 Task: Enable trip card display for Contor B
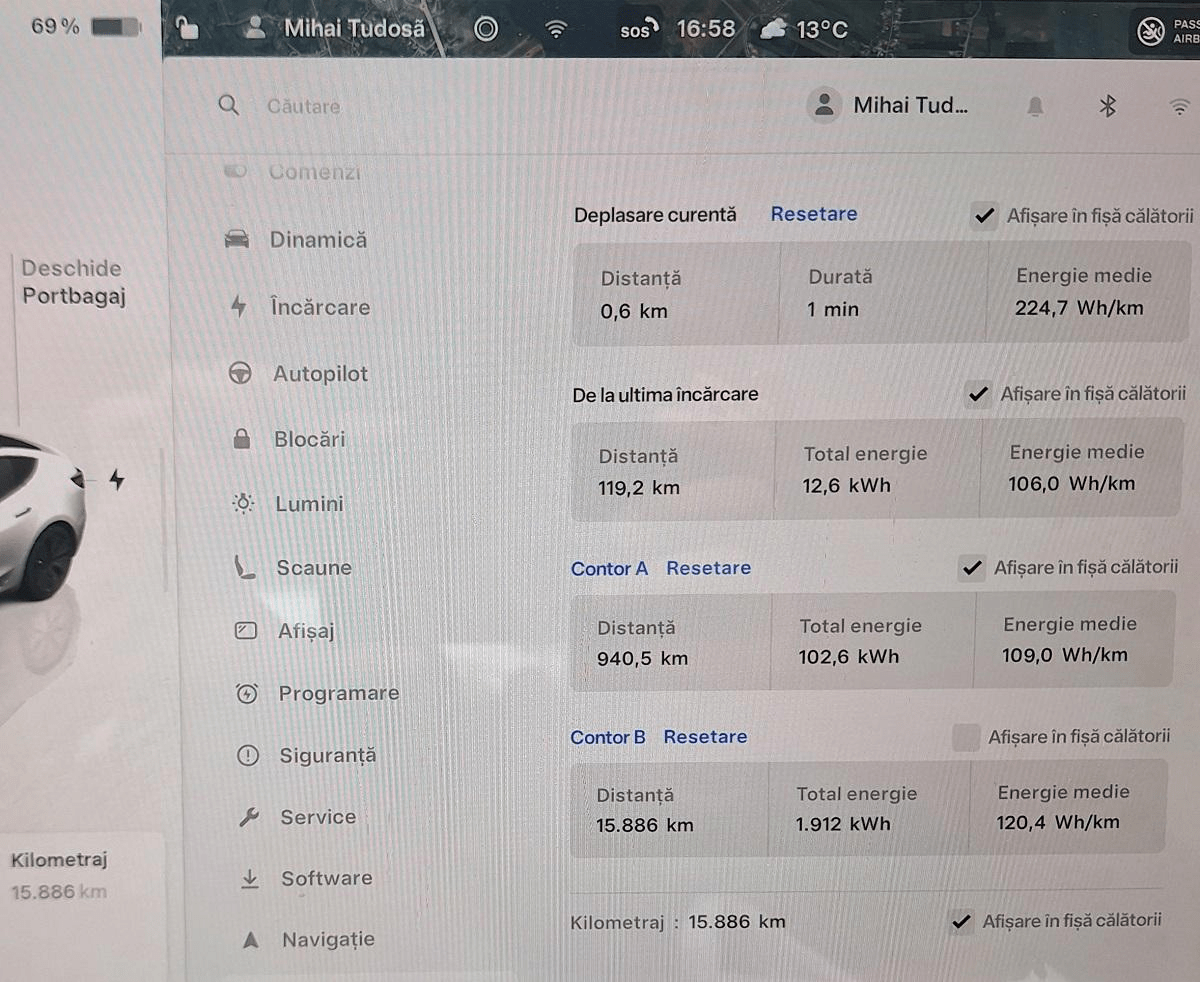965,738
